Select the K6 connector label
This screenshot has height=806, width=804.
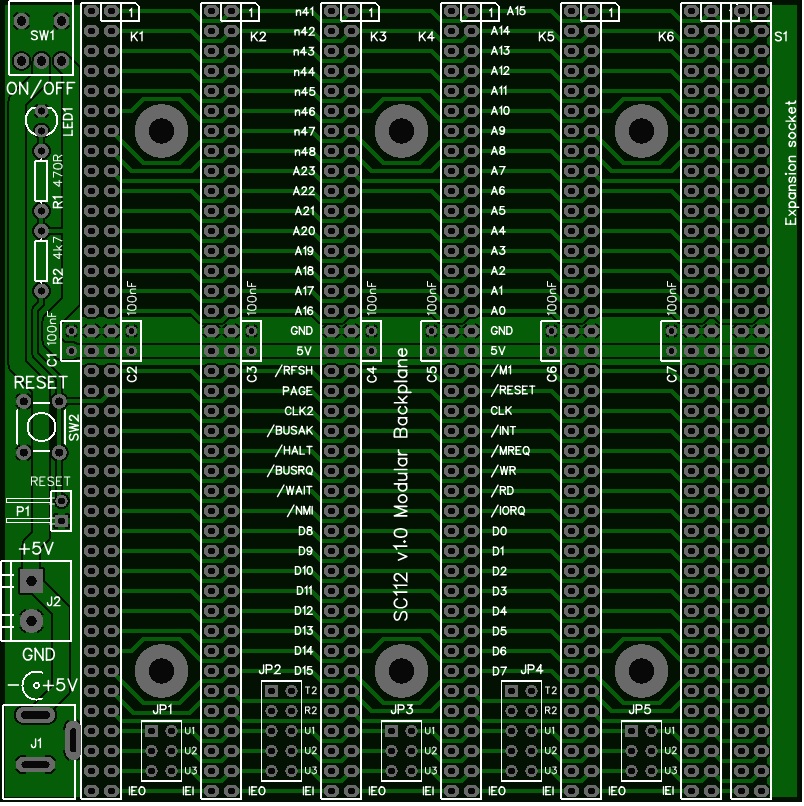tap(666, 36)
